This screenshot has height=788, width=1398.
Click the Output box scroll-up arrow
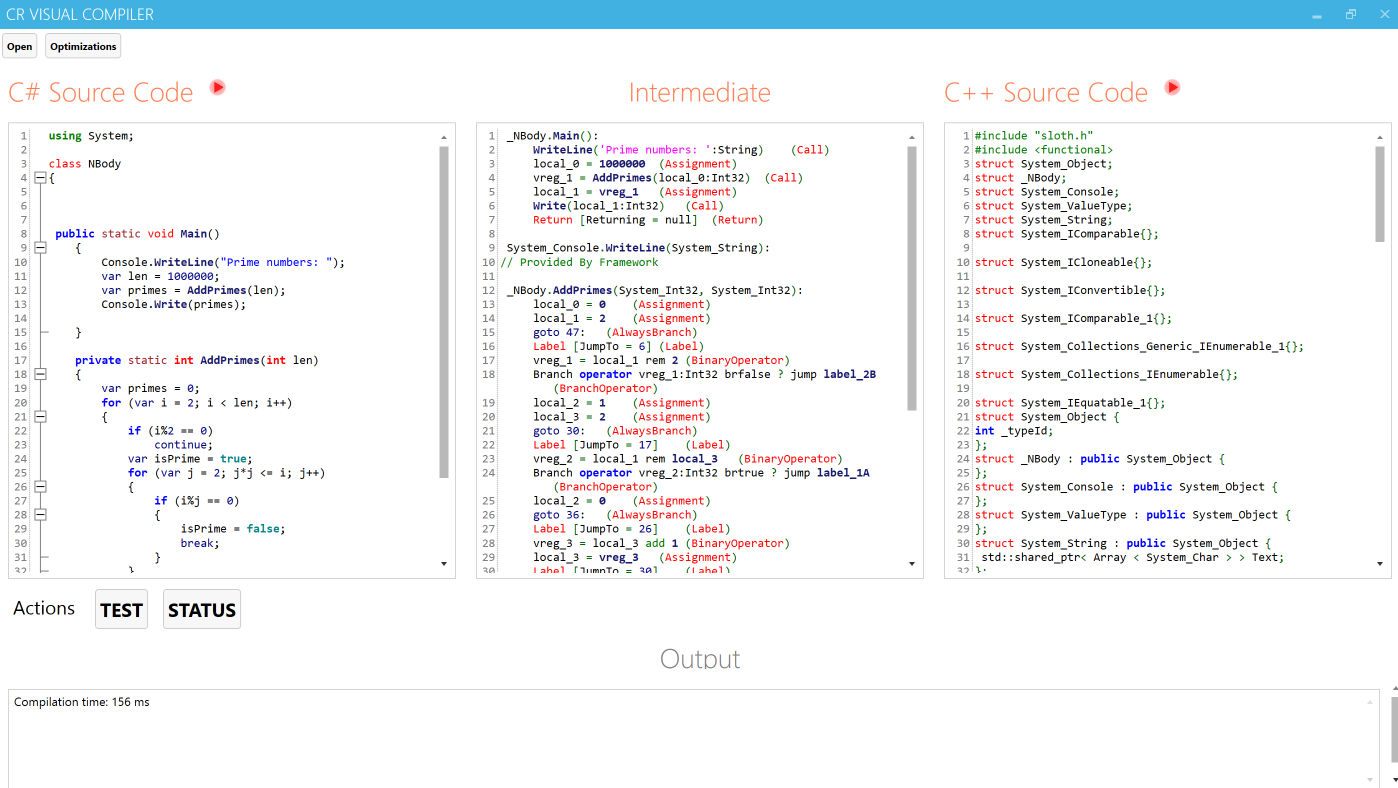coord(1371,702)
